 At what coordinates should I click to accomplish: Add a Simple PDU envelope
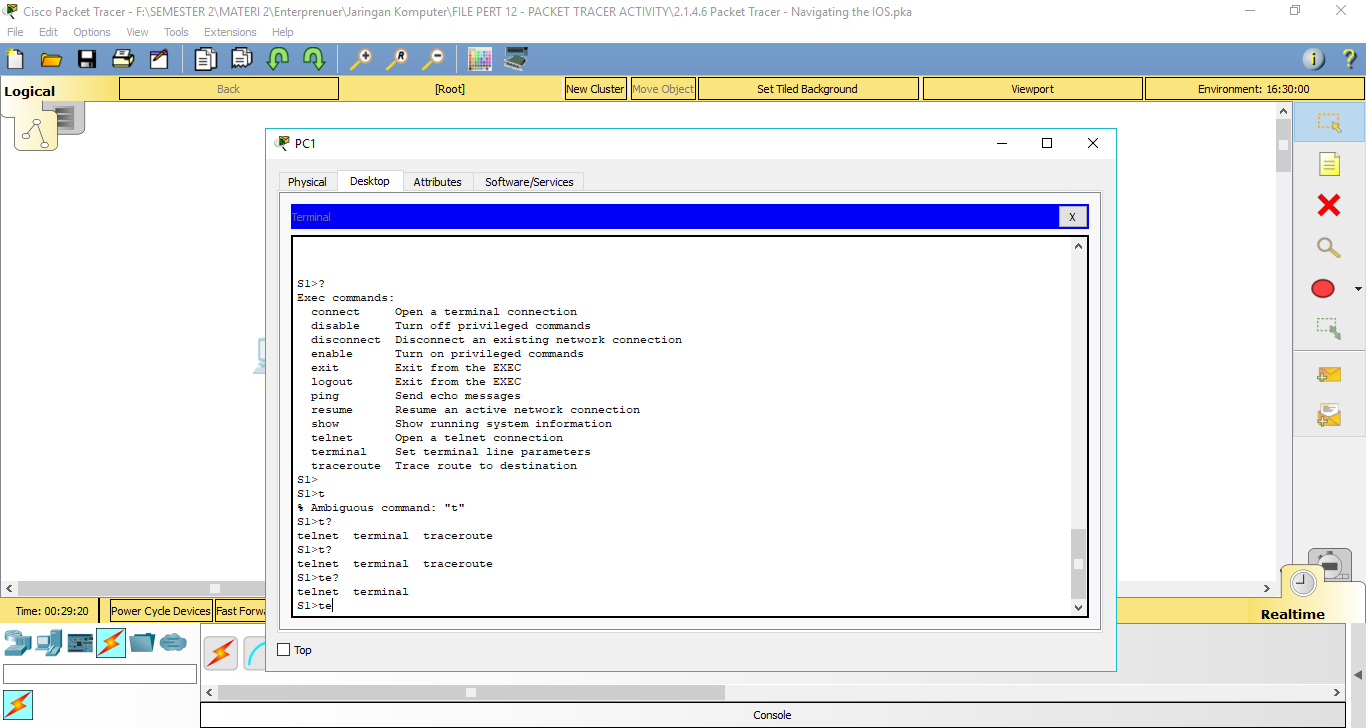[1329, 375]
